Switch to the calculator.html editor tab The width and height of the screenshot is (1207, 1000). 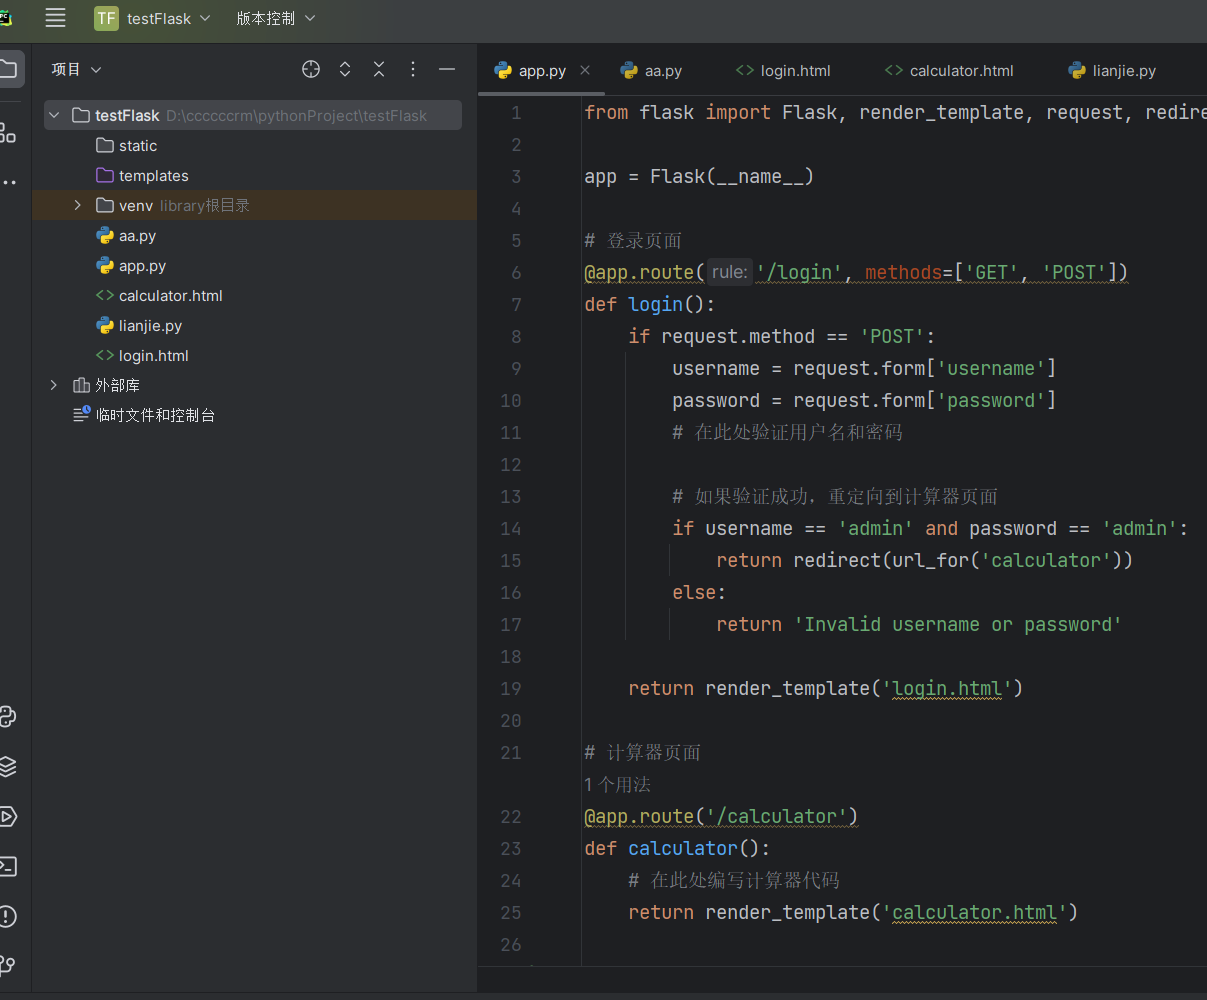[949, 71]
